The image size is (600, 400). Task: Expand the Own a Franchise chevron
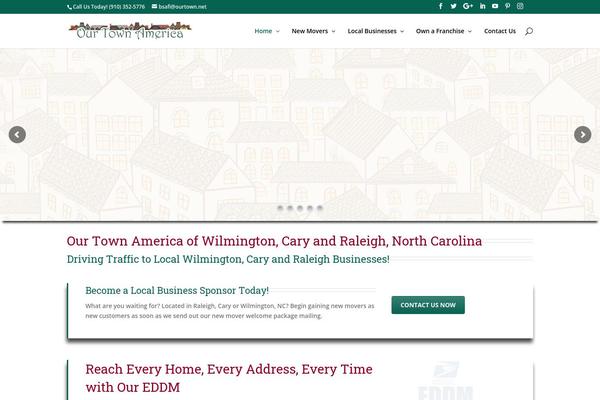(x=470, y=31)
